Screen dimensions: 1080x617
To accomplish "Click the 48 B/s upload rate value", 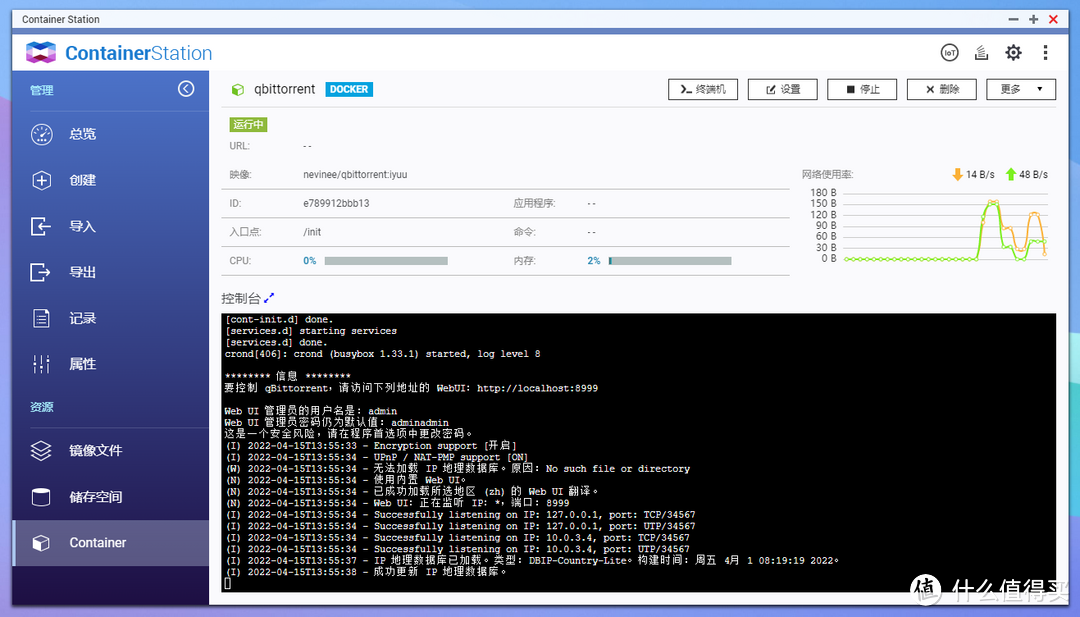I will pyautogui.click(x=1033, y=174).
